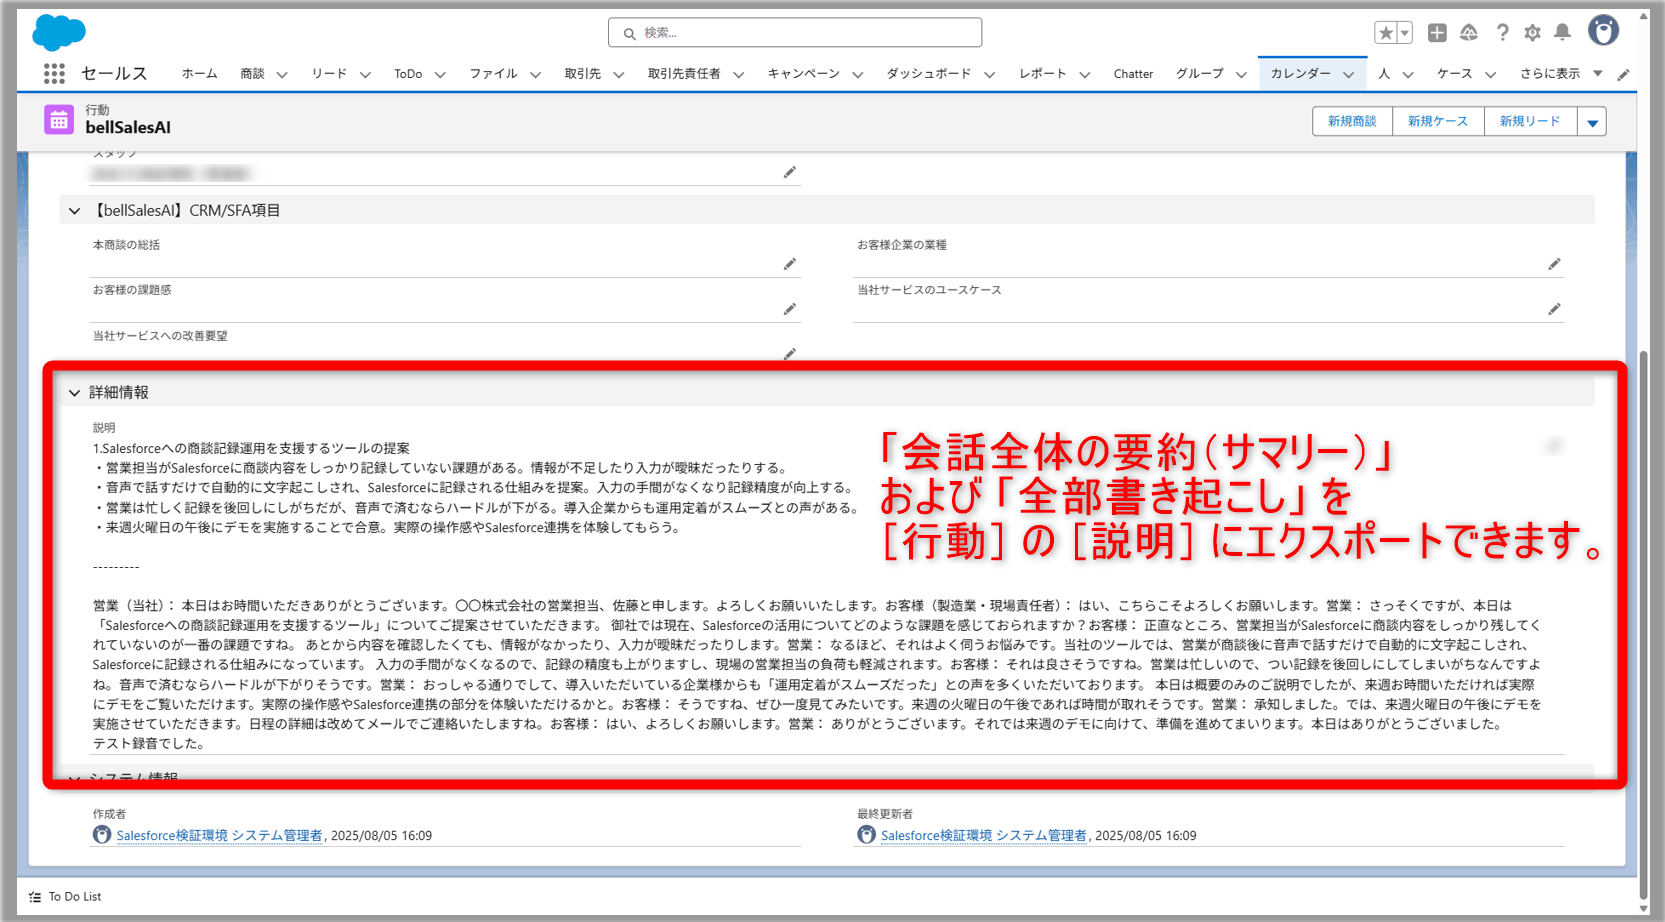
Task: Collapse the 【bellSalesAI】CRM/SFA項目 section
Action: 74,211
